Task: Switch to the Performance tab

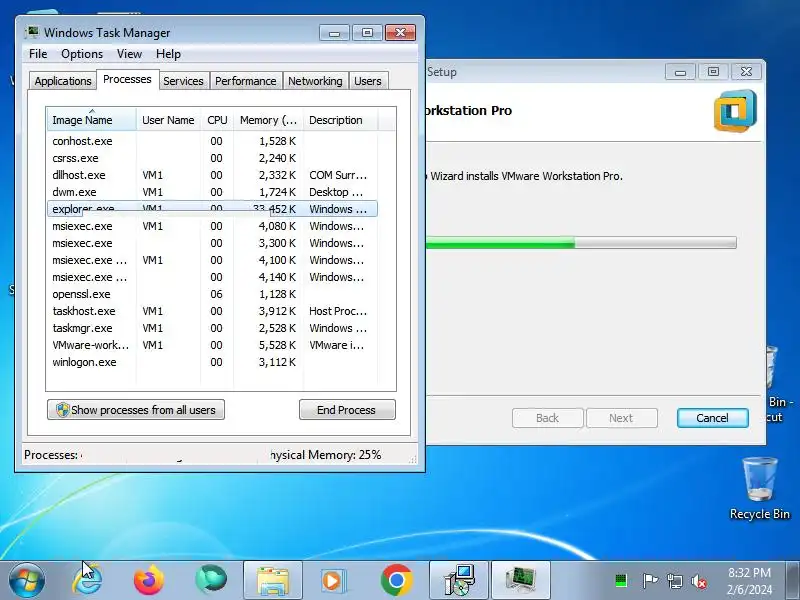Action: coord(245,81)
